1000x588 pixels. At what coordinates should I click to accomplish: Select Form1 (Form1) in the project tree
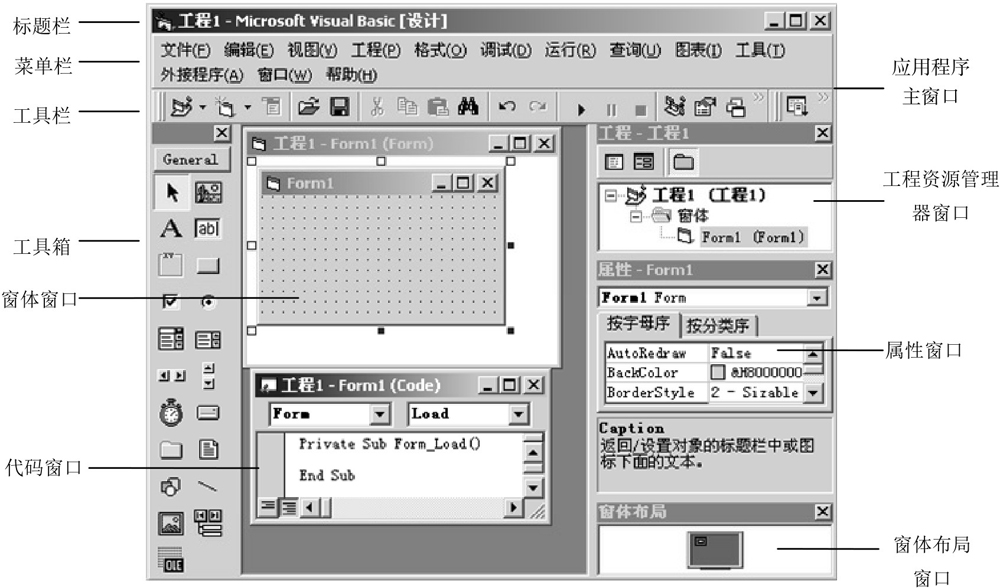(753, 237)
